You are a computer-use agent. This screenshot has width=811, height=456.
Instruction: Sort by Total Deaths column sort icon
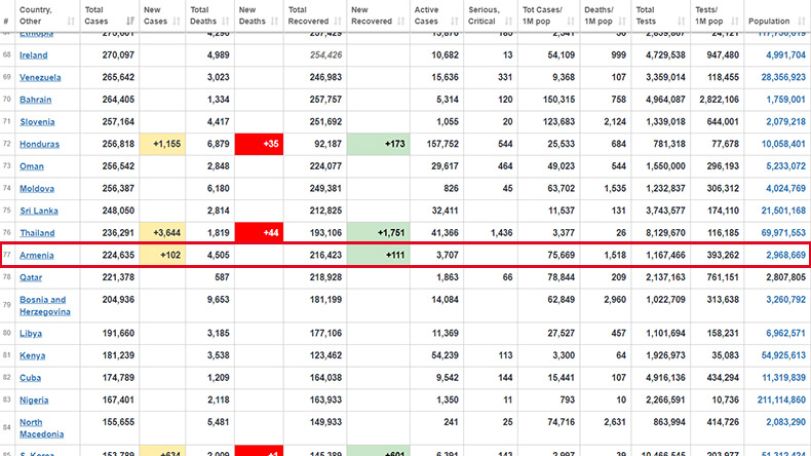(225, 21)
